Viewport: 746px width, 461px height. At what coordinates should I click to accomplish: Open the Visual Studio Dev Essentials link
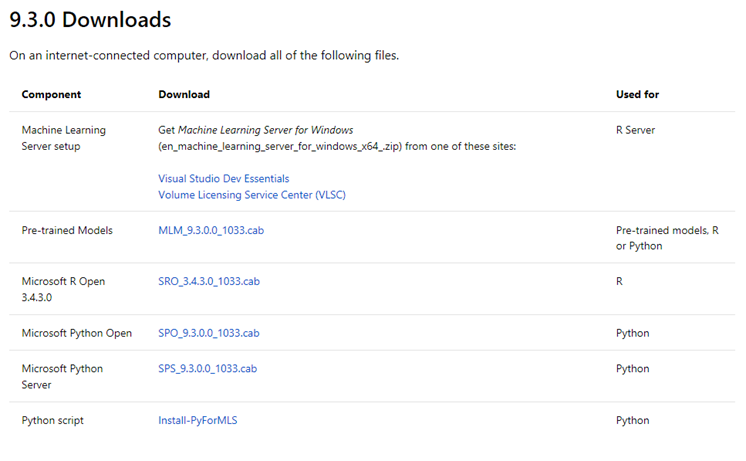224,178
